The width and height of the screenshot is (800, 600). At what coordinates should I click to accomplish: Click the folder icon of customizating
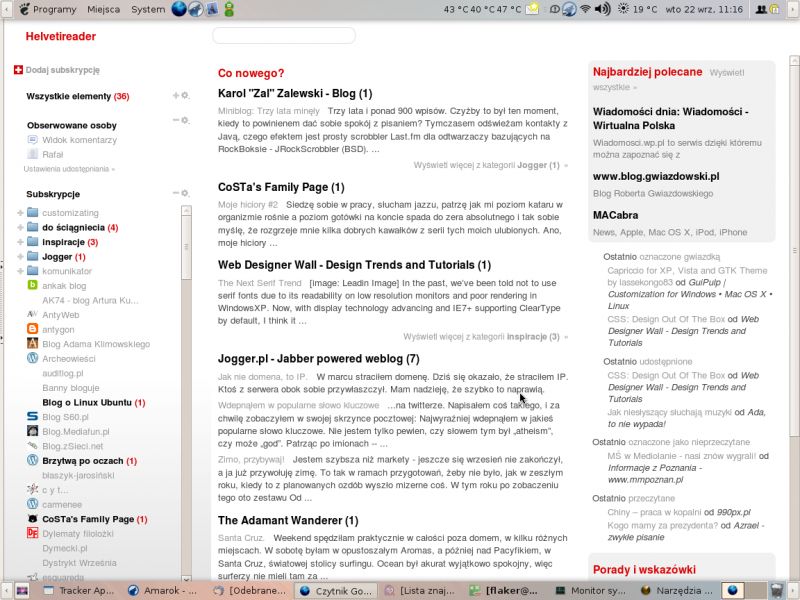click(x=33, y=212)
